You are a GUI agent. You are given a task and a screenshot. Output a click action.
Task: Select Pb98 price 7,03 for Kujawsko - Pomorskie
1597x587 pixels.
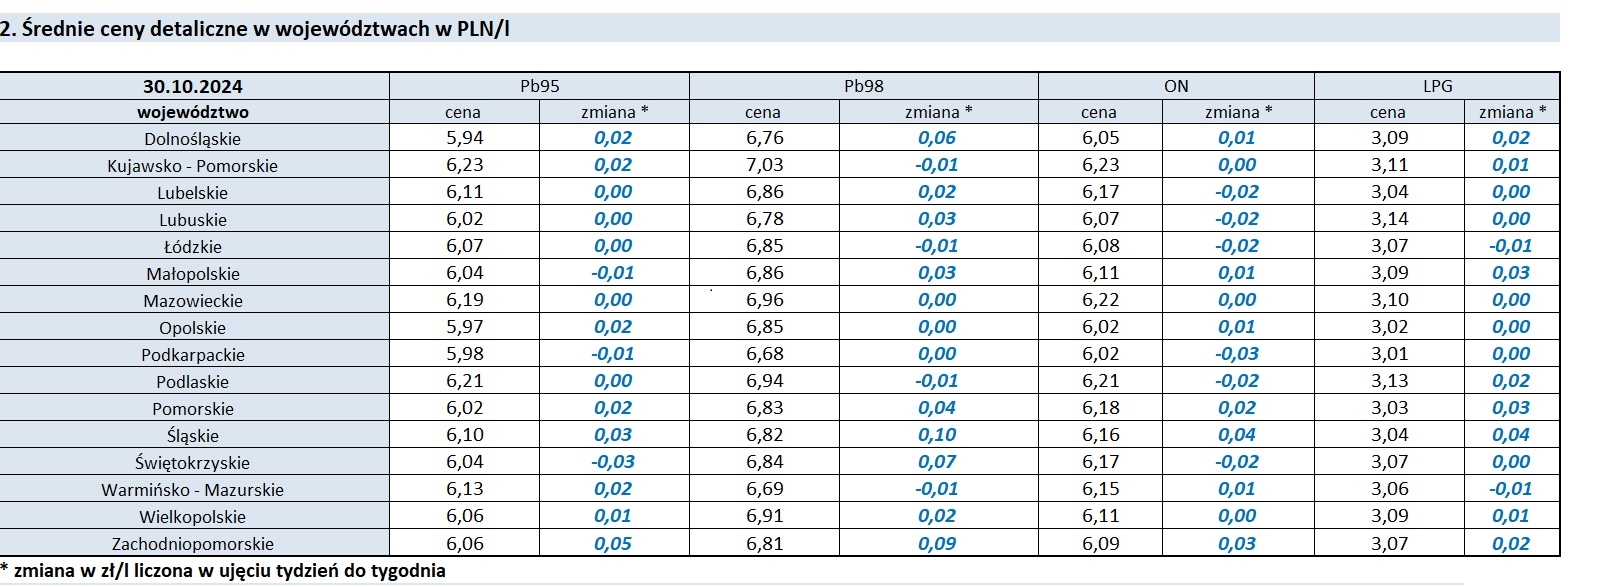click(x=764, y=165)
